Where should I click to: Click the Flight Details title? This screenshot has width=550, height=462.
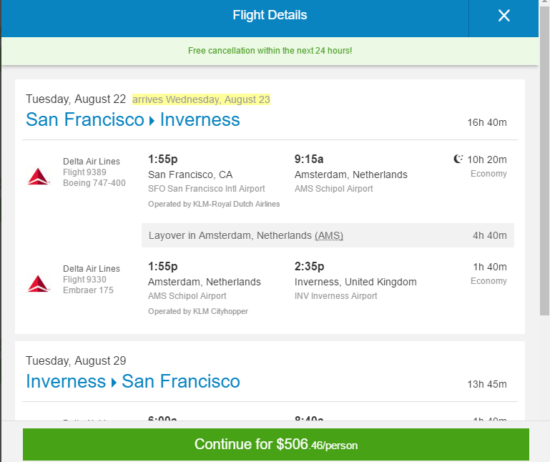pyautogui.click(x=270, y=15)
